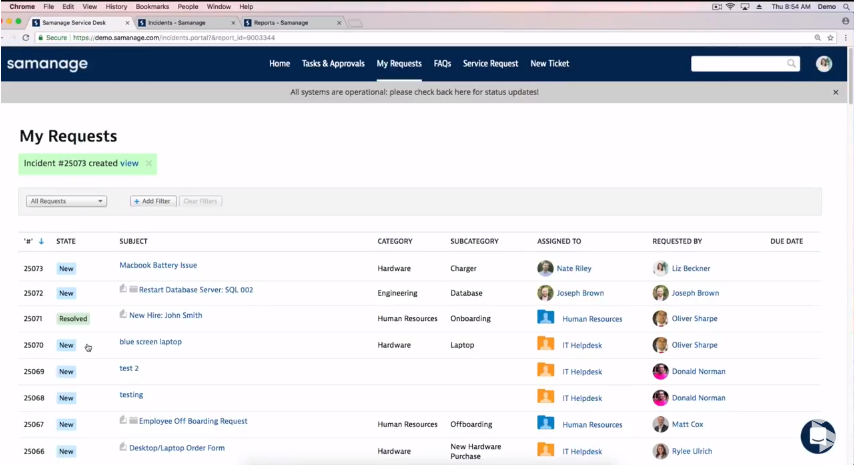This screenshot has height=465, width=854.
Task: Close the system status banner
Action: tap(836, 92)
